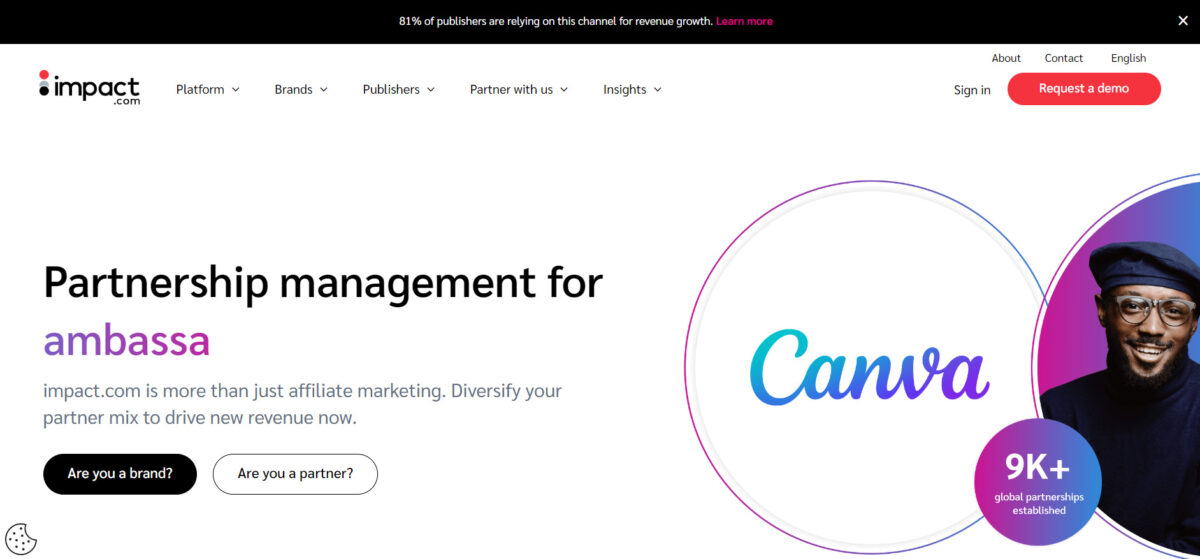The width and height of the screenshot is (1200, 559).
Task: Expand the Publishers chevron
Action: (431, 89)
